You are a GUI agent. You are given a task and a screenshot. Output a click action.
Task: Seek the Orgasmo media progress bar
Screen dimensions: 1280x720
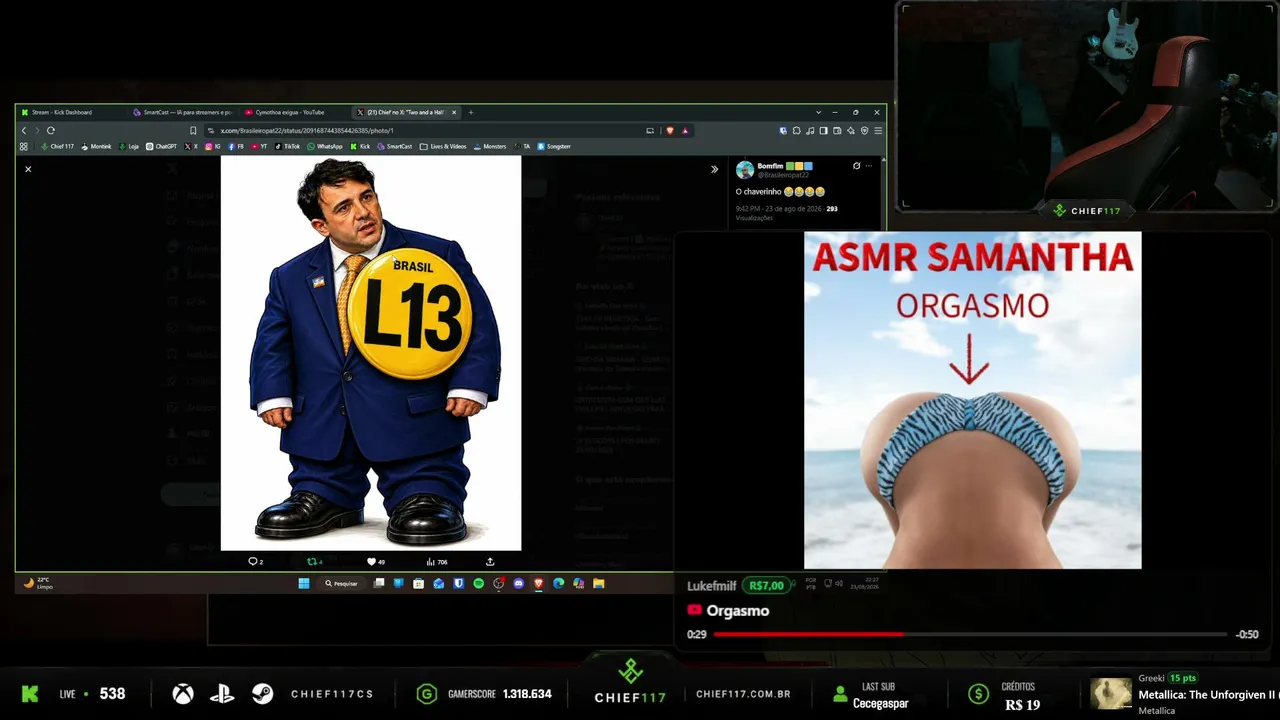970,634
